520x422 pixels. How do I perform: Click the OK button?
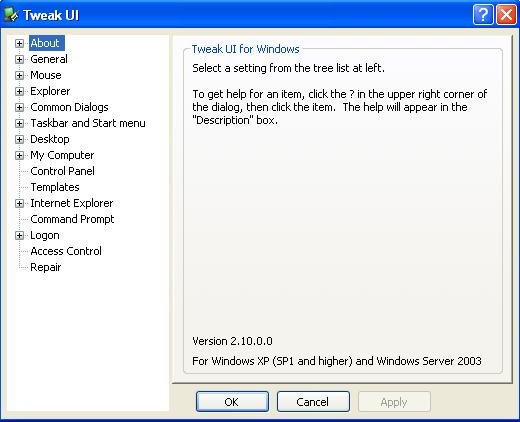point(232,402)
